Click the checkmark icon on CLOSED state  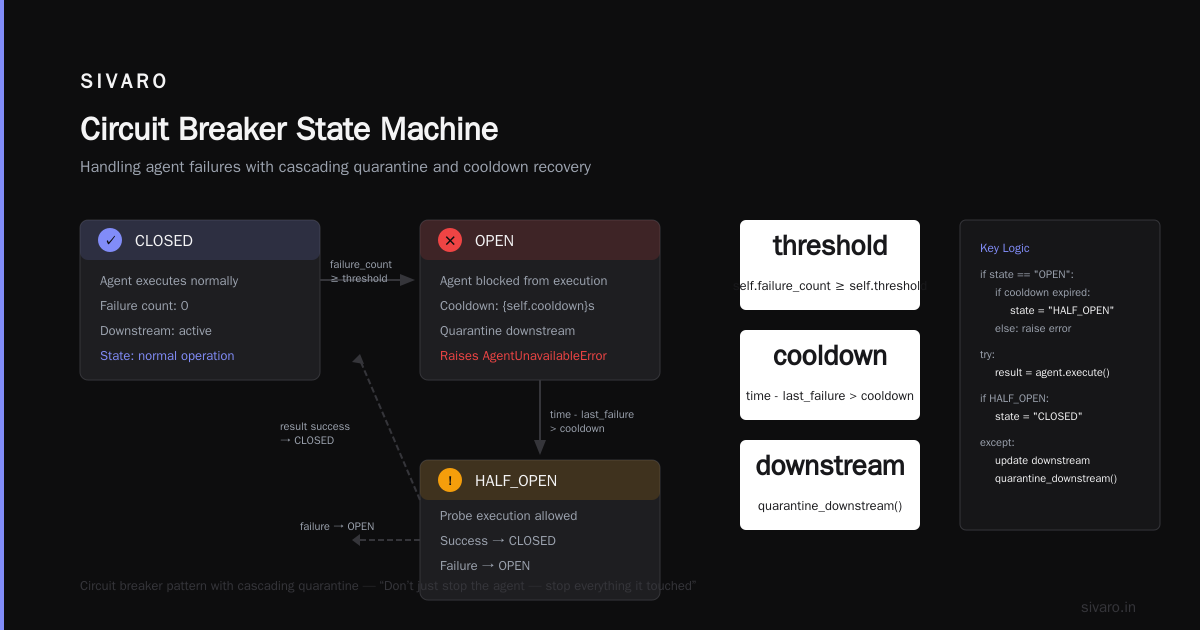pos(110,240)
